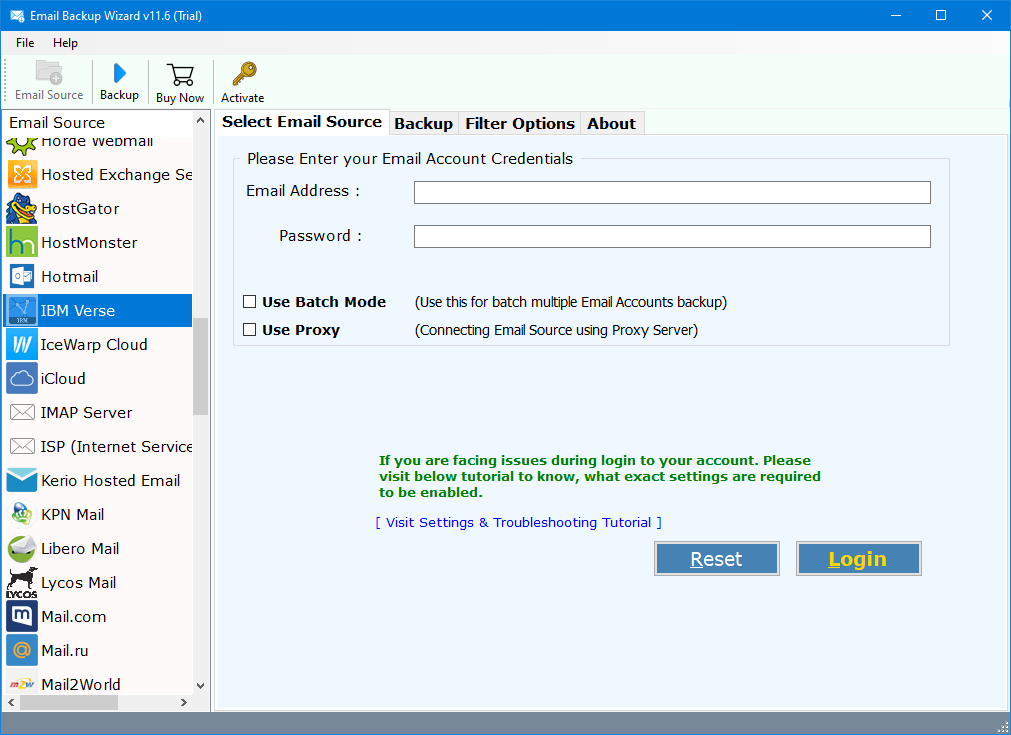Click the app icon in title bar

tap(17, 15)
